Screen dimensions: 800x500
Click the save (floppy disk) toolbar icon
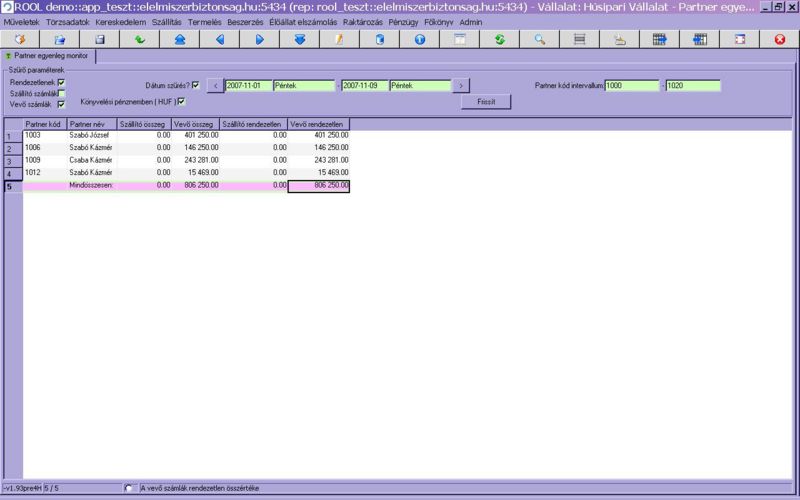click(x=99, y=39)
